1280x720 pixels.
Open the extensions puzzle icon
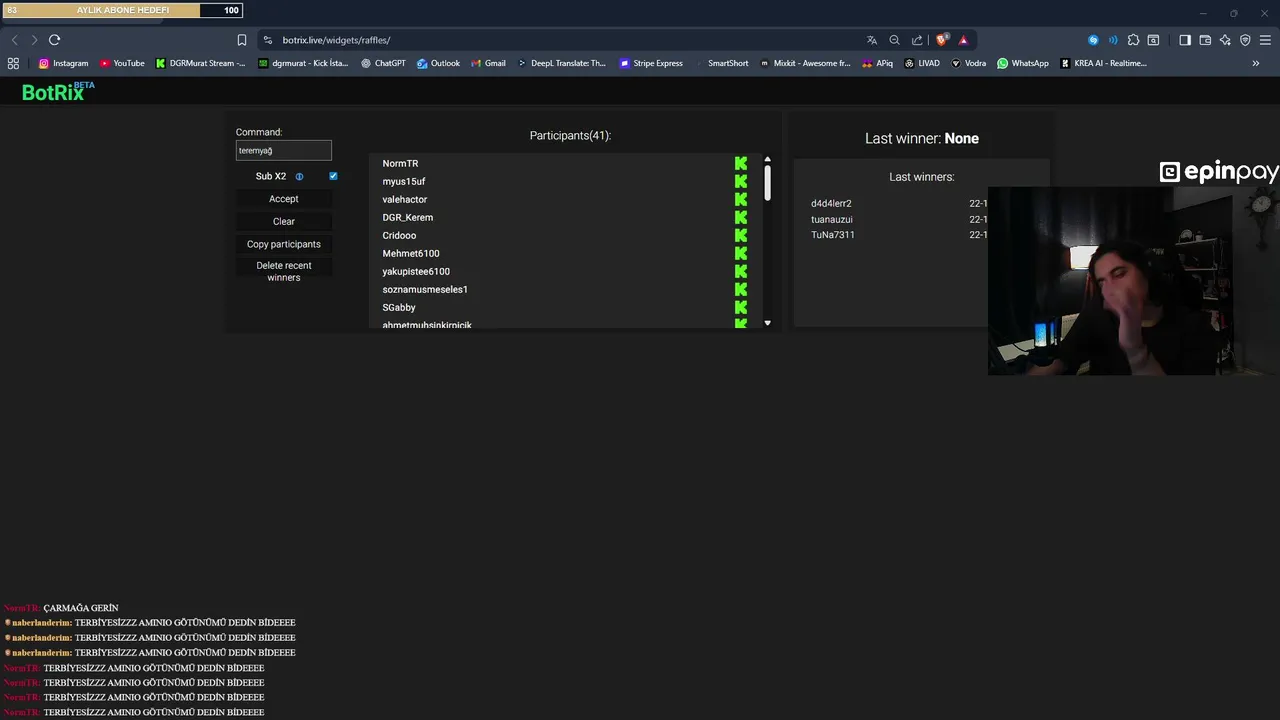pyautogui.click(x=1133, y=40)
